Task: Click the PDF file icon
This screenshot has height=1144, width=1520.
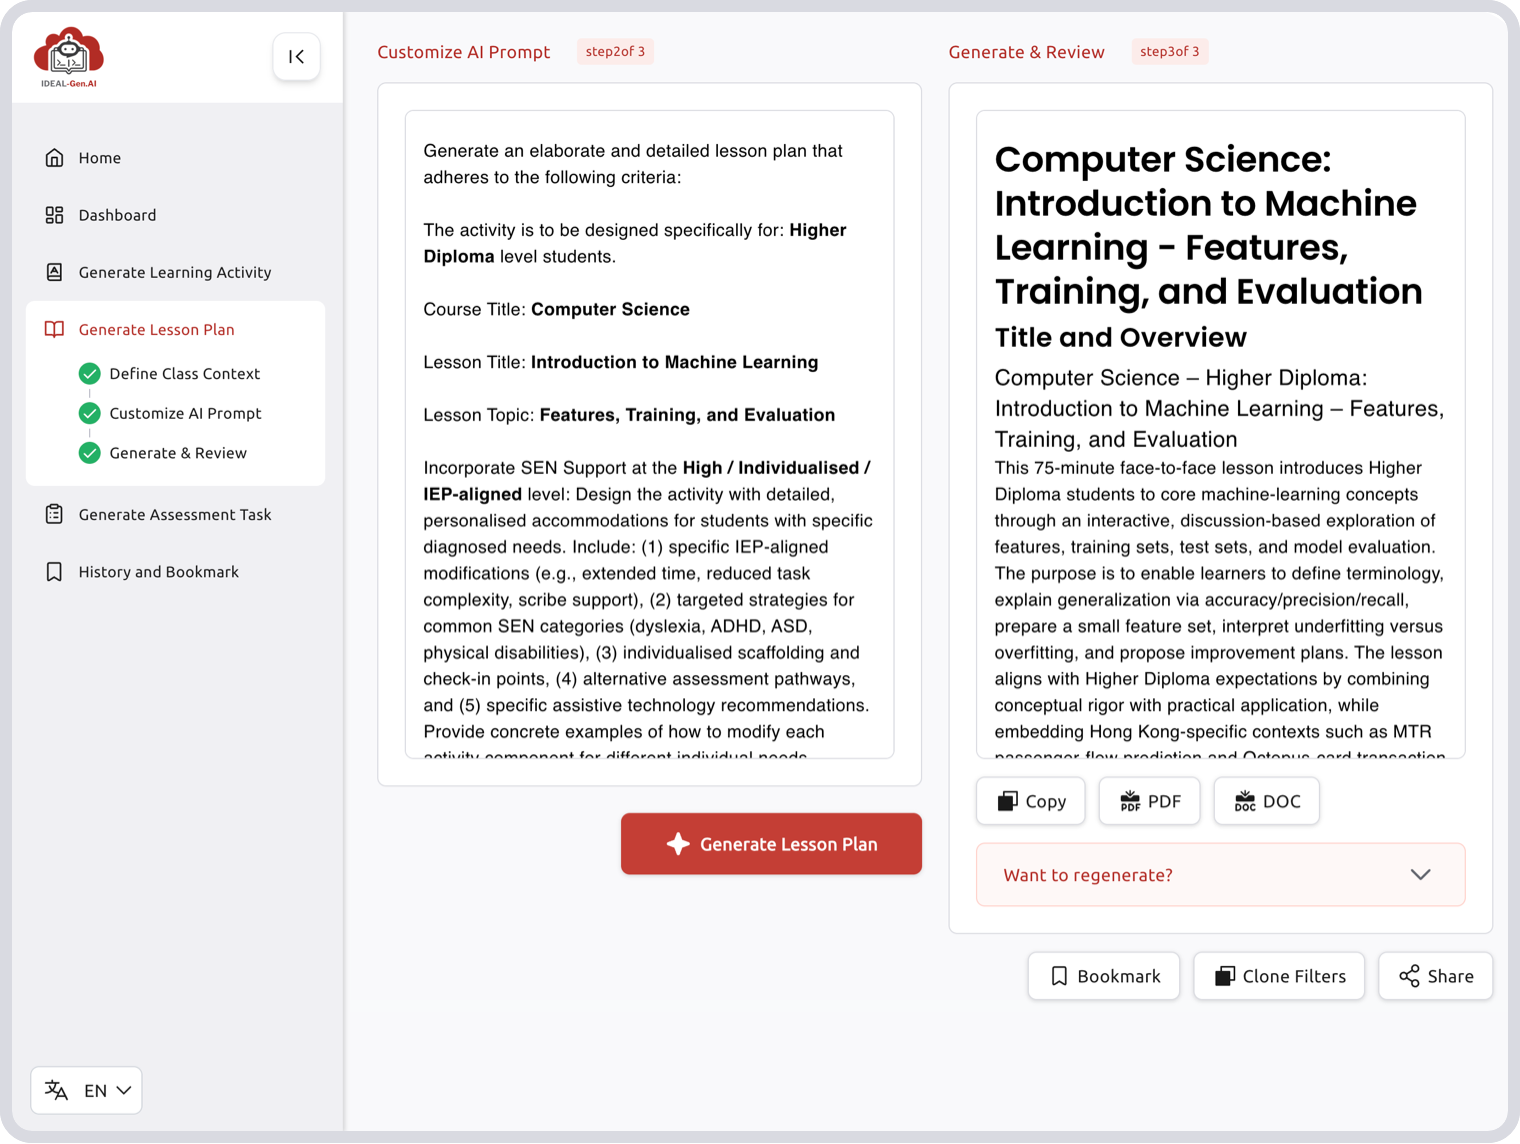Action: tap(1130, 801)
